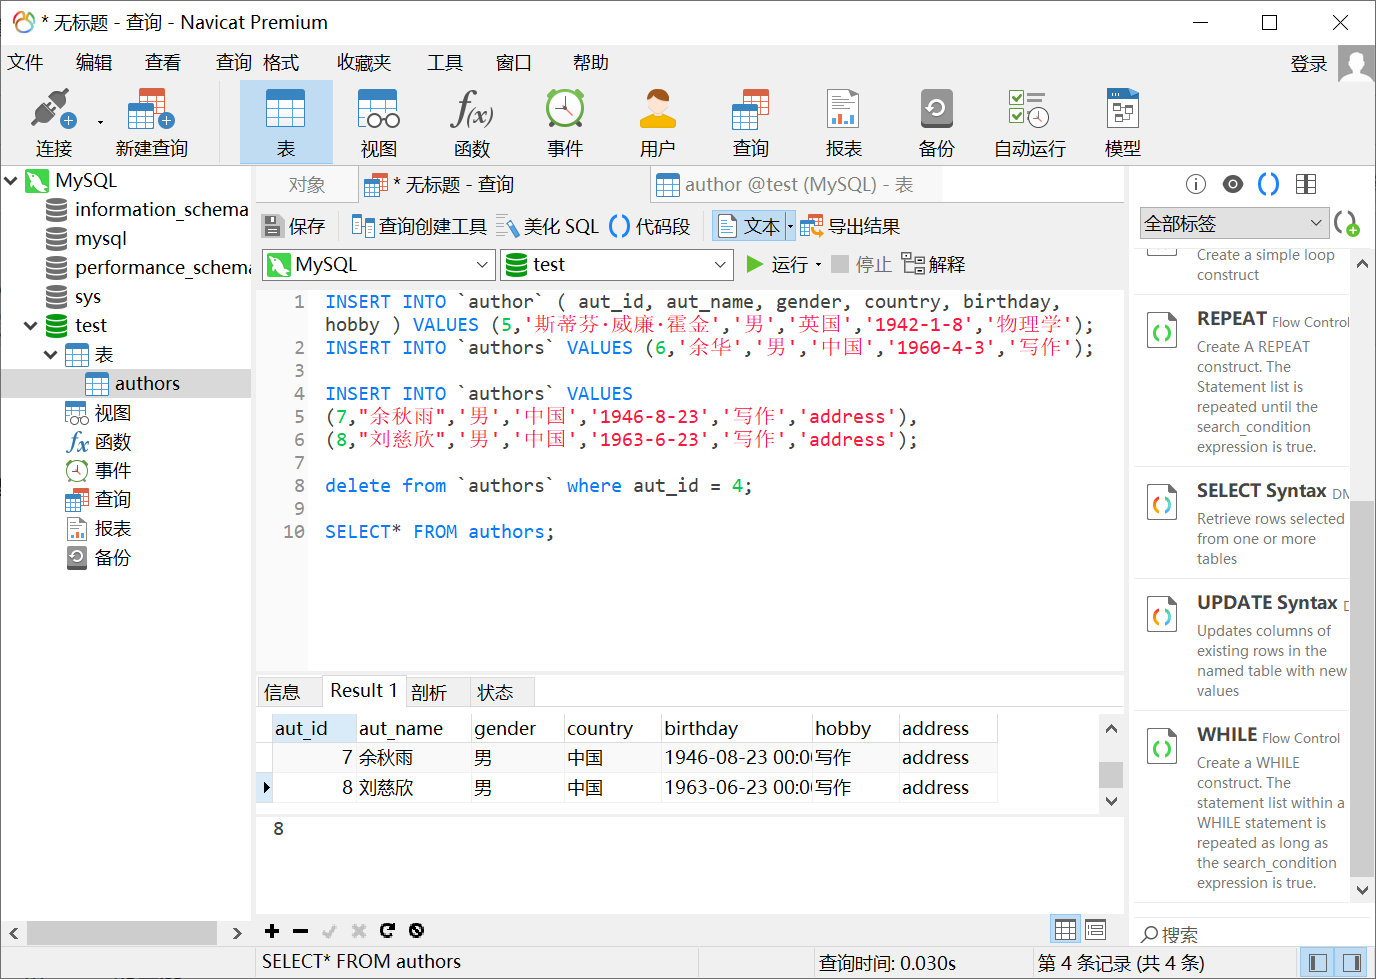Open the test database dropdown
The width and height of the screenshot is (1376, 979).
(617, 265)
